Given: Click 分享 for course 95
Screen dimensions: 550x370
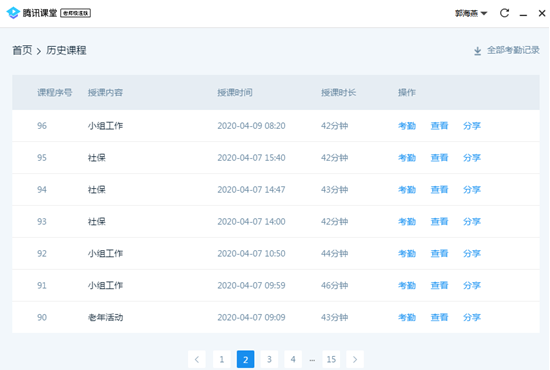Looking at the screenshot, I should tap(472, 158).
